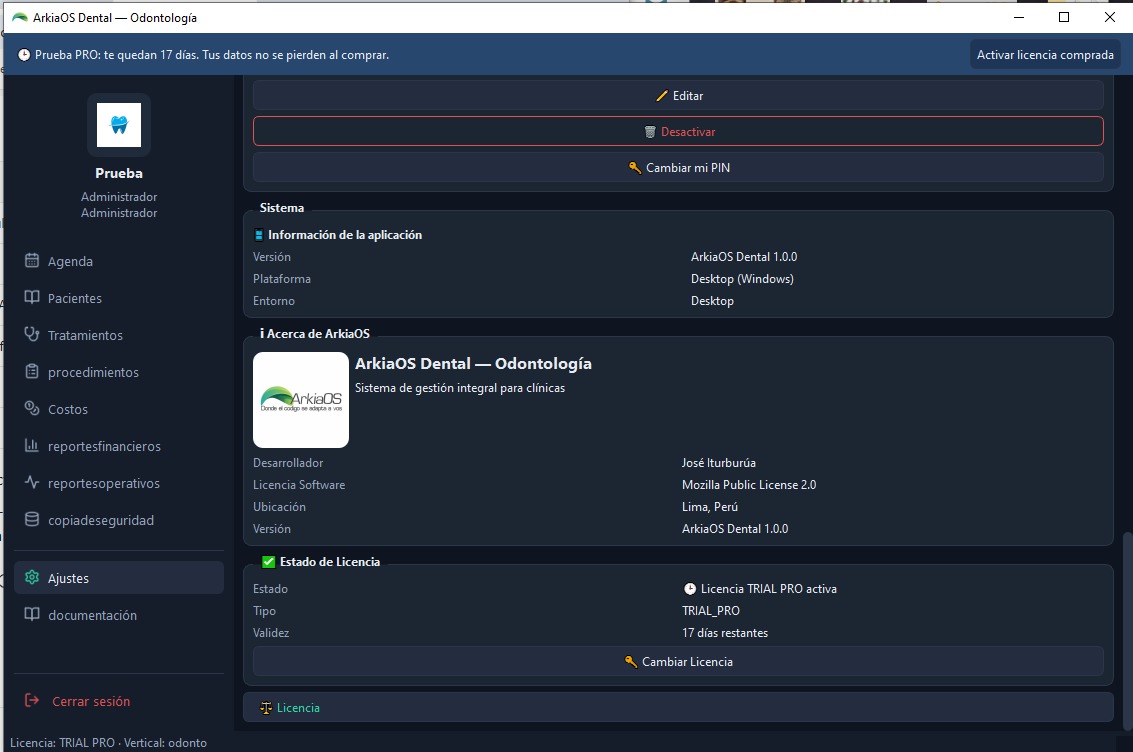Click the 'TRIAL_PRO' license type value

[x=711, y=611]
